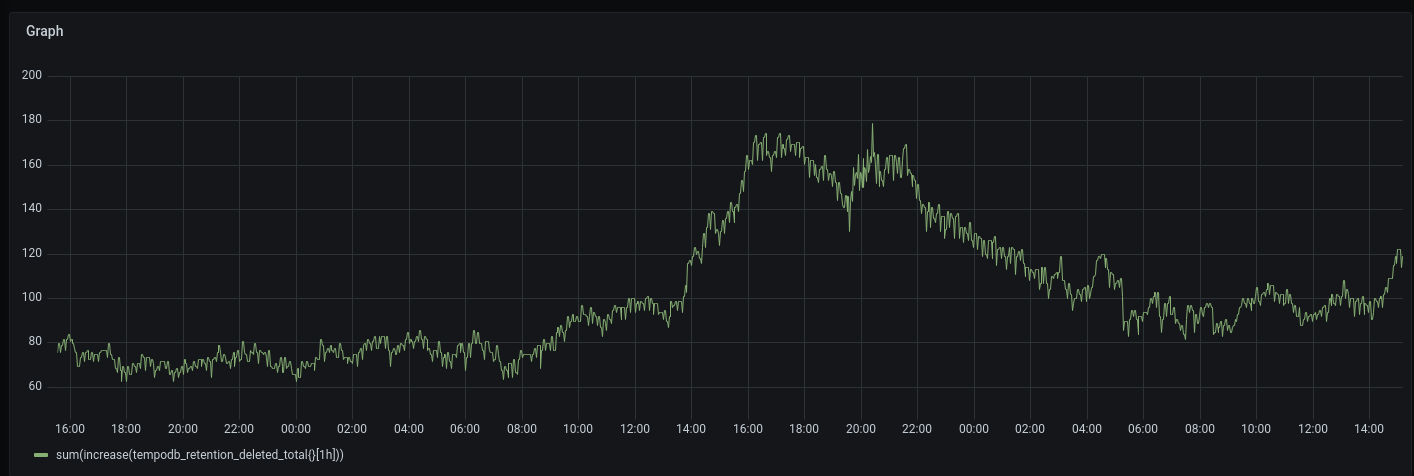Click the 200 y-axis label
Viewport: 1414px width, 476px height.
(x=31, y=76)
